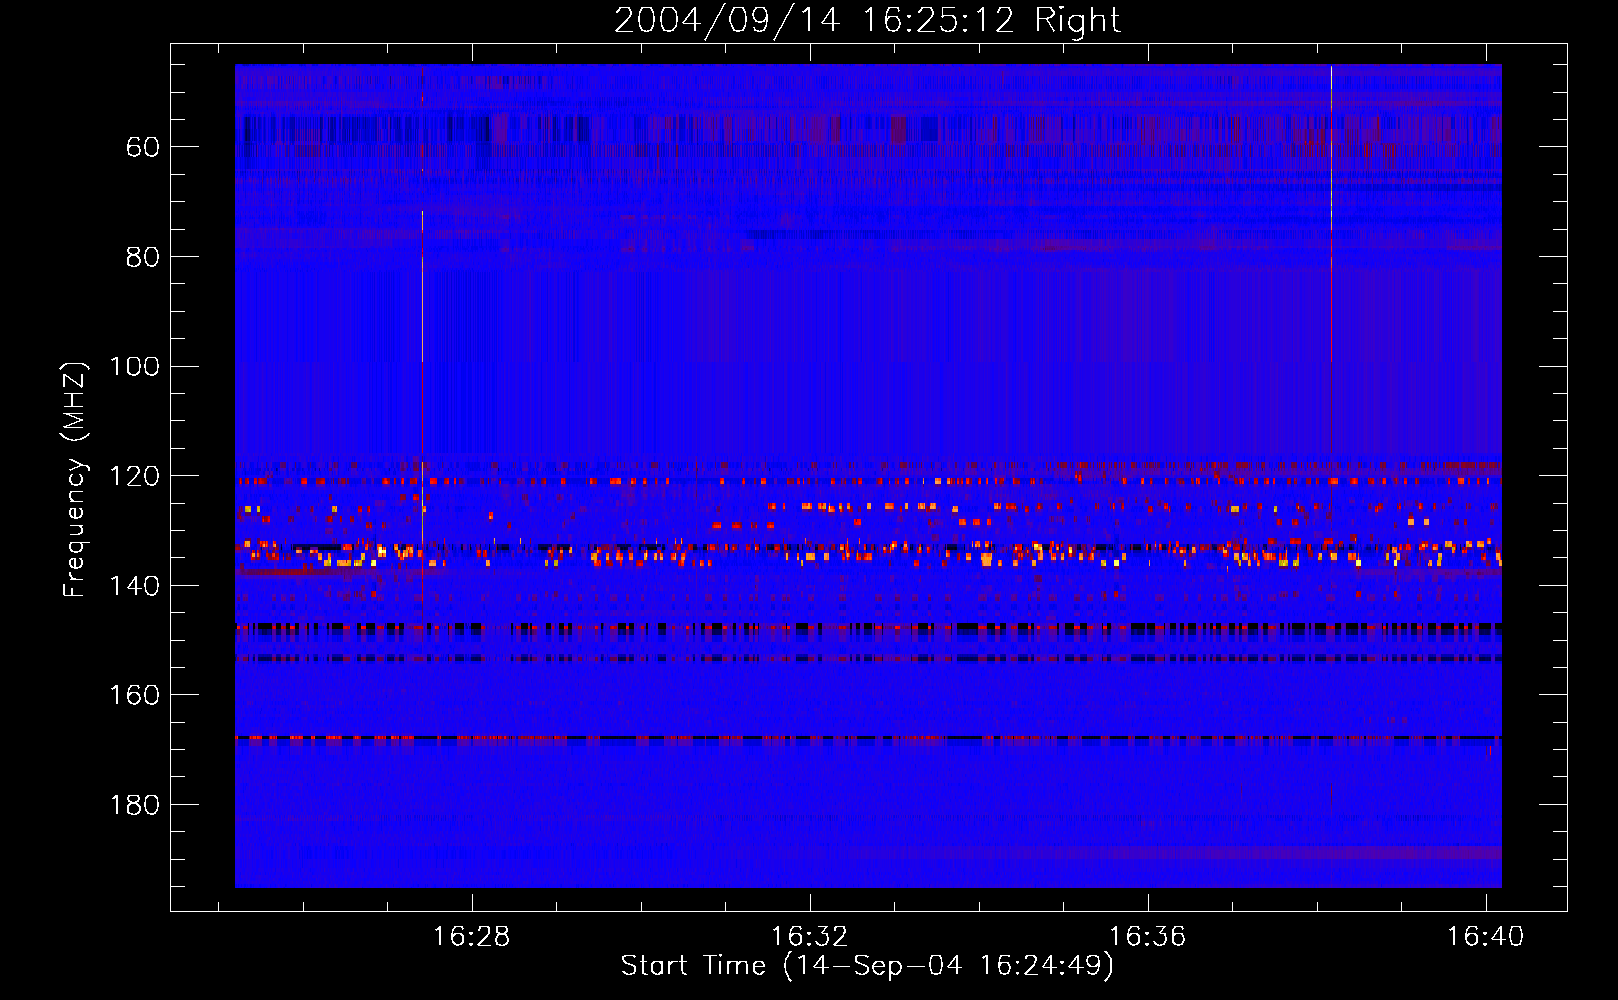The image size is (1618, 1000).
Task: Click the 16:32 time tick label
Action: click(809, 936)
